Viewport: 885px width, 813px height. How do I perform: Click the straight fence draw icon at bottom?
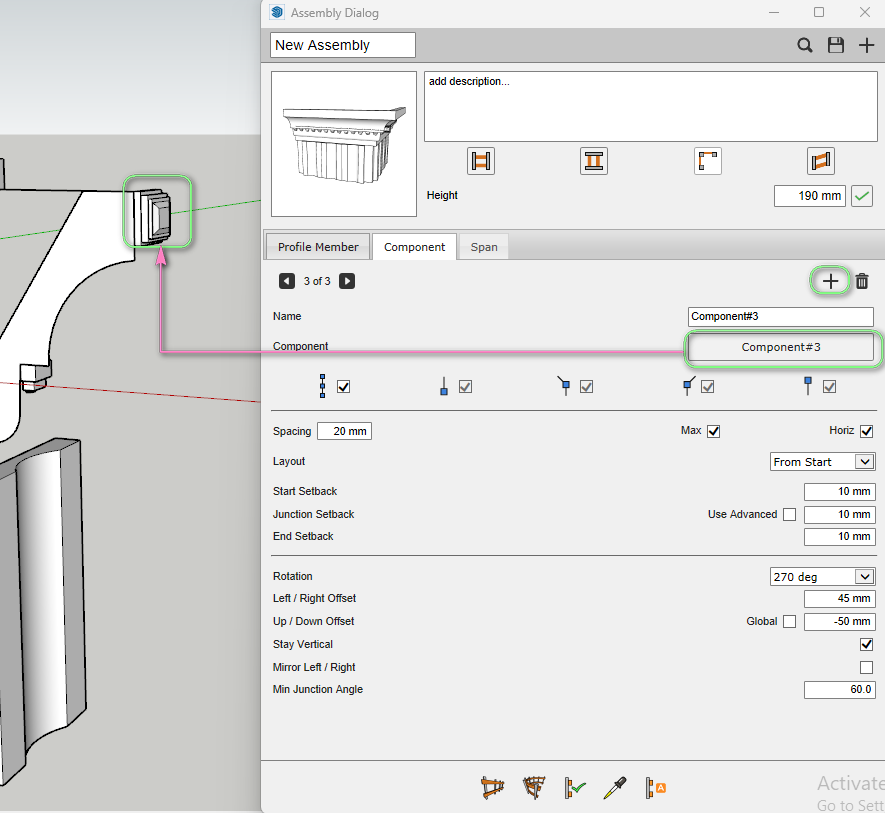(x=491, y=788)
